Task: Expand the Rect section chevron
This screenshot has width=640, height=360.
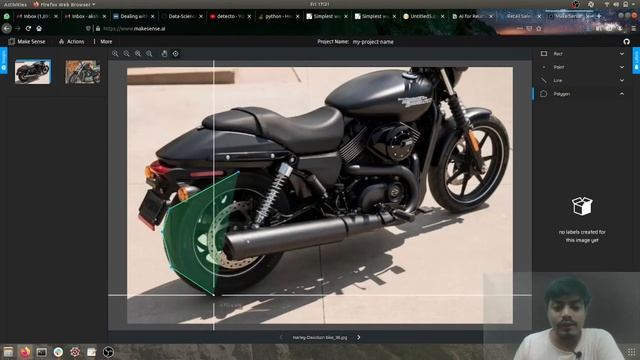Action: coord(622,53)
